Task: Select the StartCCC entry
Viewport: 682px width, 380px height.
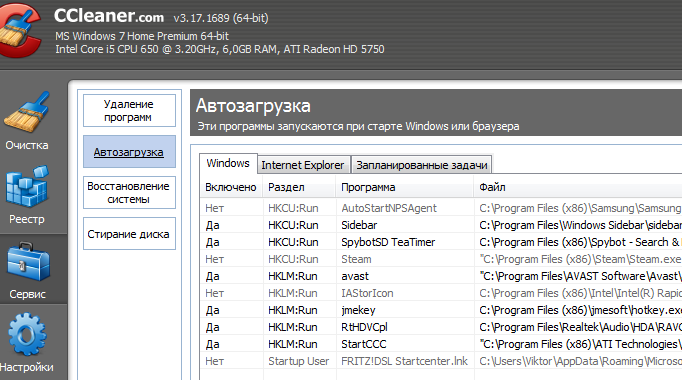Action: [x=364, y=344]
